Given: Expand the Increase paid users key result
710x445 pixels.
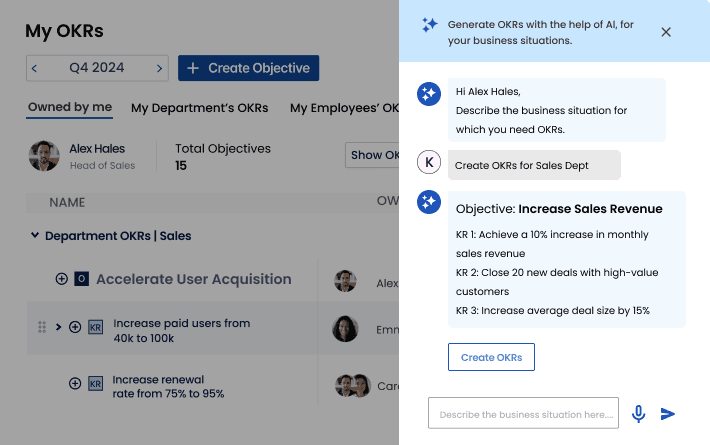Looking at the screenshot, I should point(58,327).
